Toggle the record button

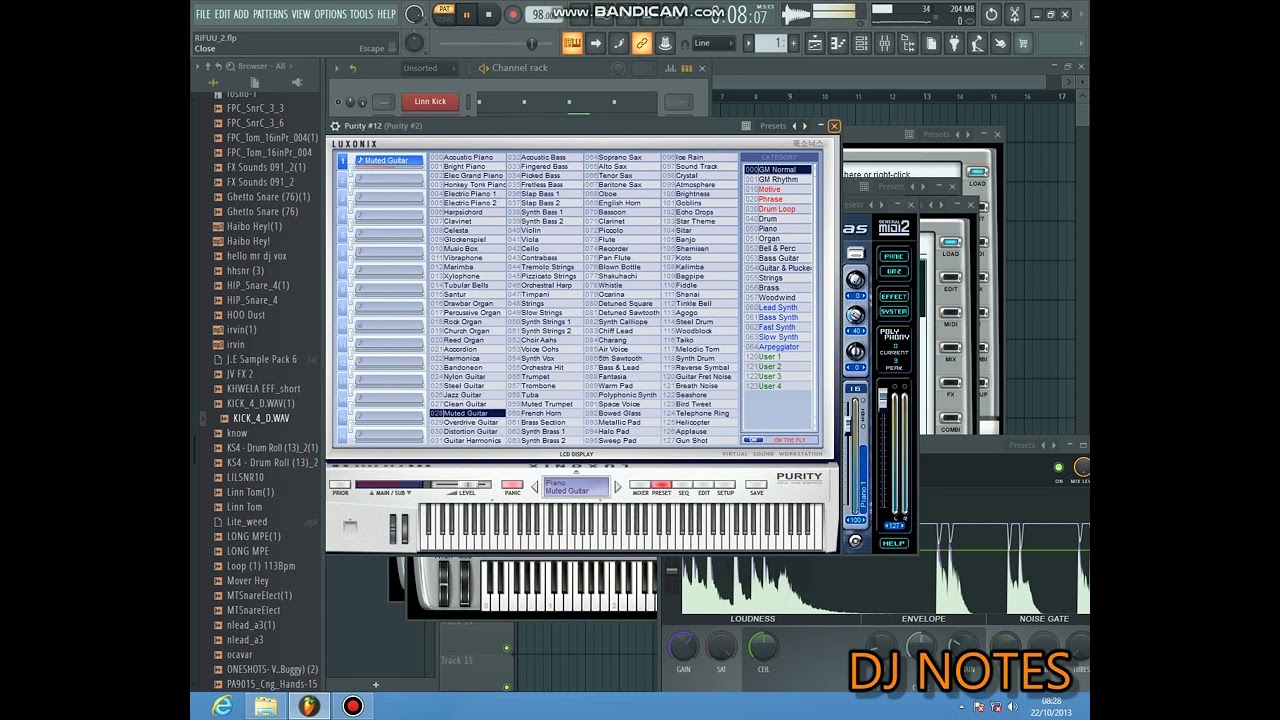pyautogui.click(x=512, y=14)
